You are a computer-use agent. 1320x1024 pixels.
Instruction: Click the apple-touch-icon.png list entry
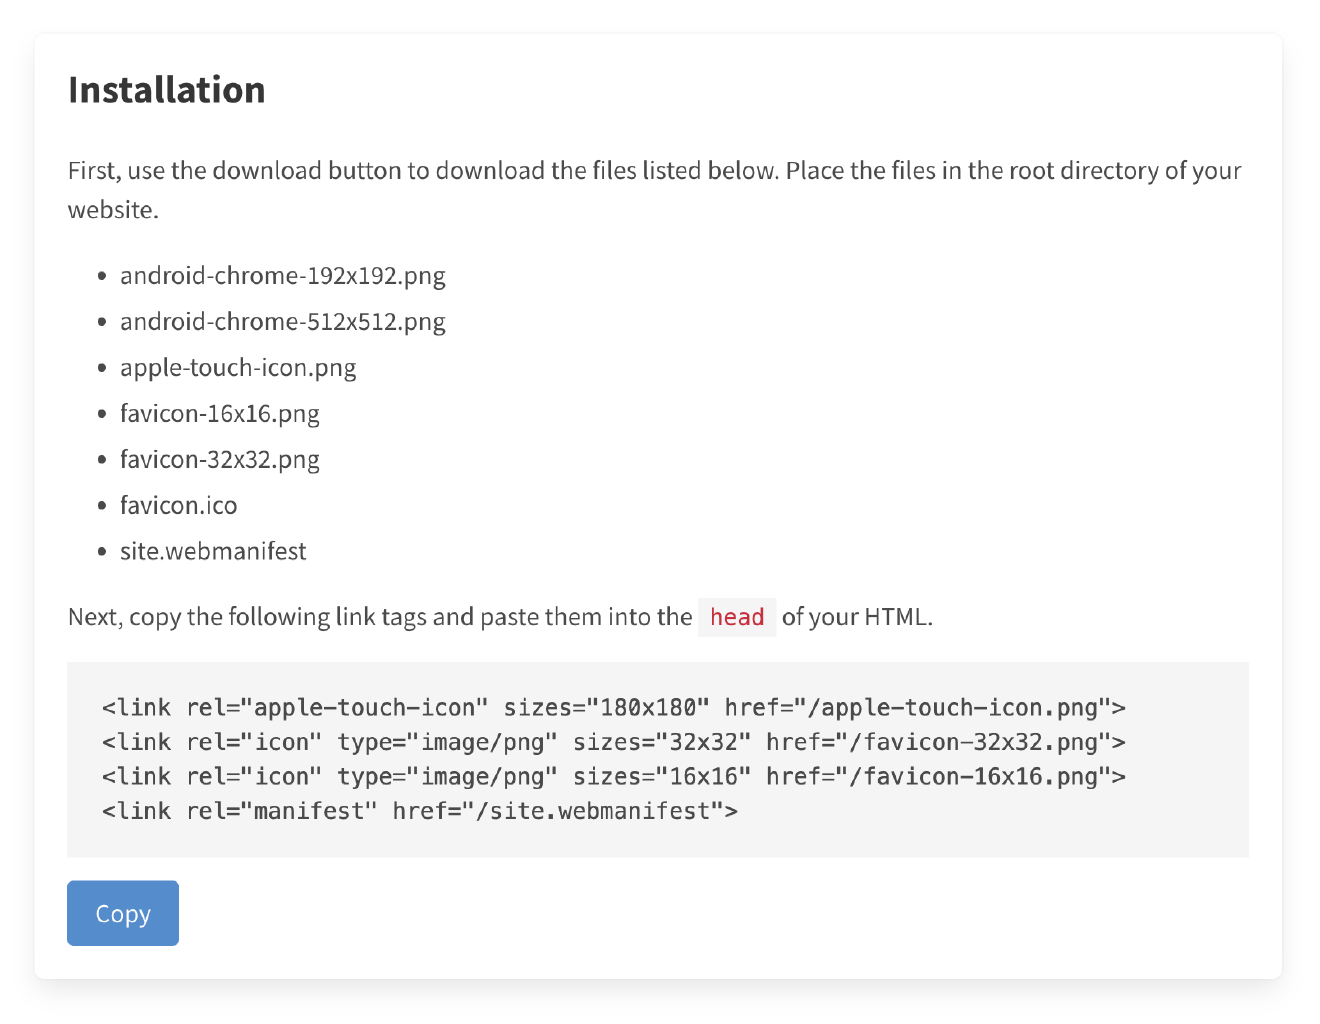pos(237,368)
